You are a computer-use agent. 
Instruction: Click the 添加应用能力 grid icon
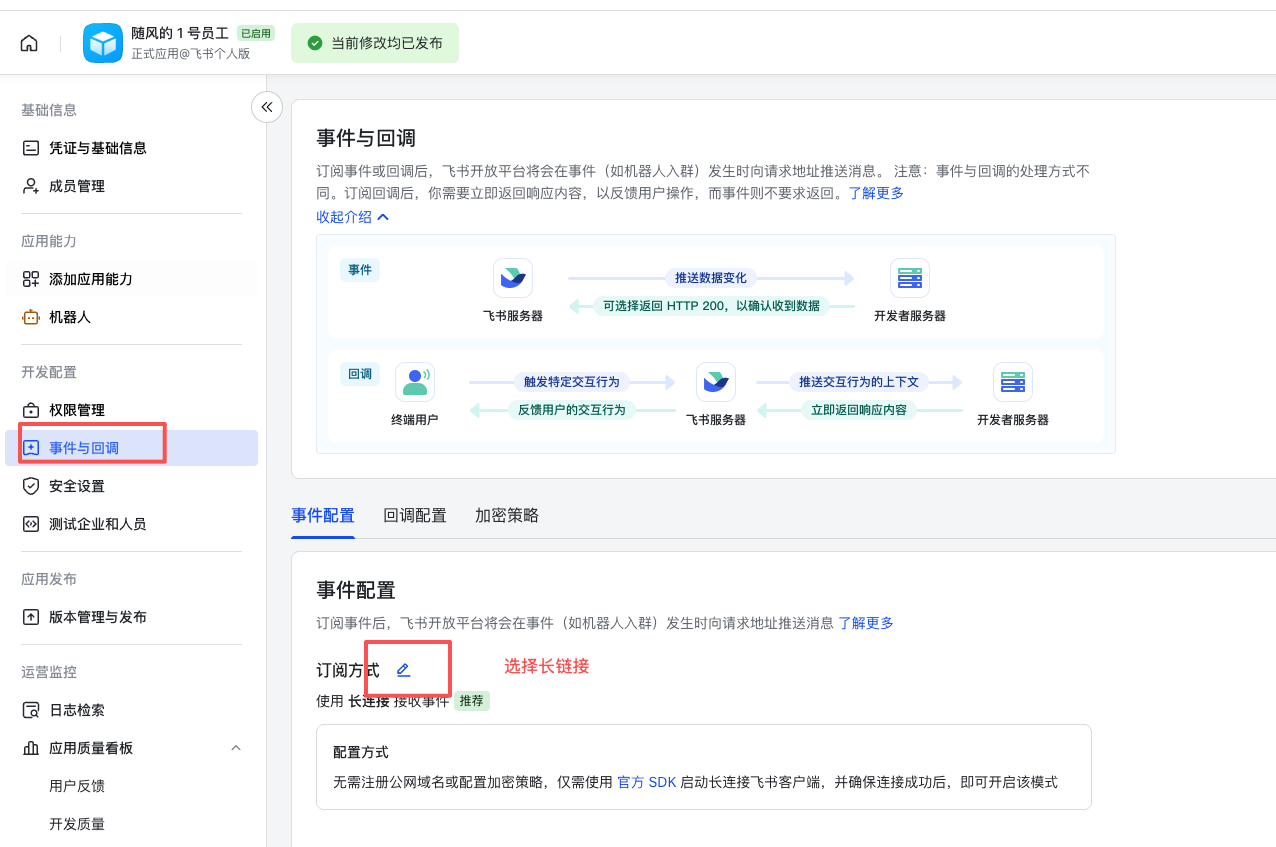coord(31,279)
